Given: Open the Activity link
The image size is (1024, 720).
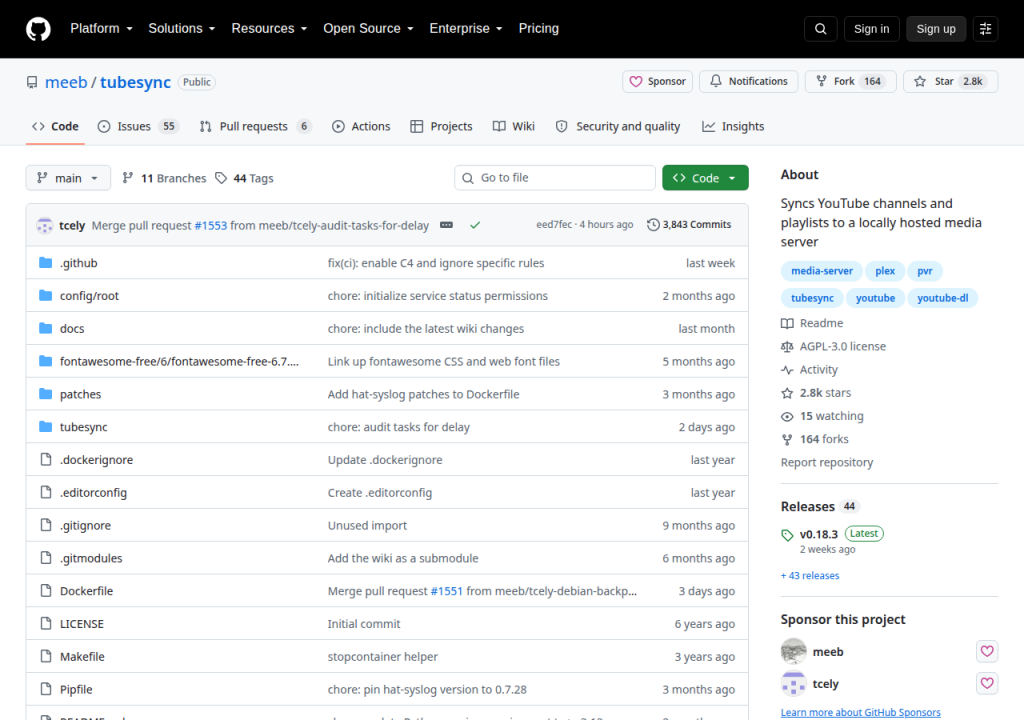Looking at the screenshot, I should pyautogui.click(x=810, y=370).
